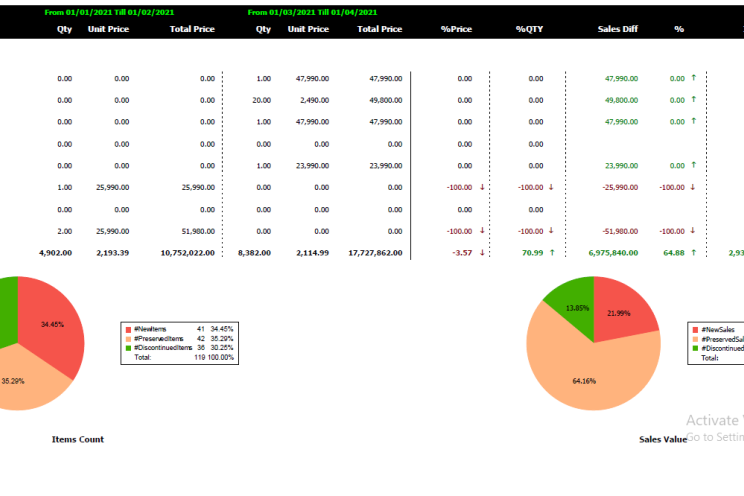
Task: Select the 'From 01/03/2021 Till 01/04/2021' period header
Action: pos(312,12)
